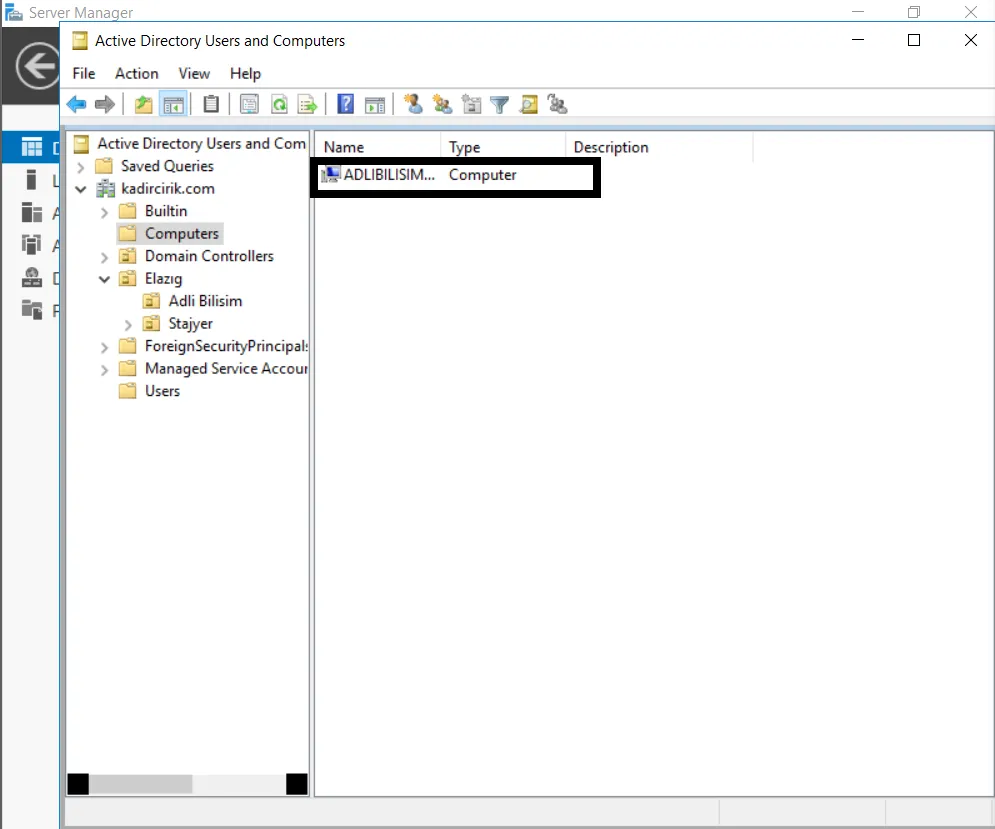Viewport: 995px width, 829px height.
Task: Open Server Manager All Servers sidebar icon
Action: pos(32,213)
